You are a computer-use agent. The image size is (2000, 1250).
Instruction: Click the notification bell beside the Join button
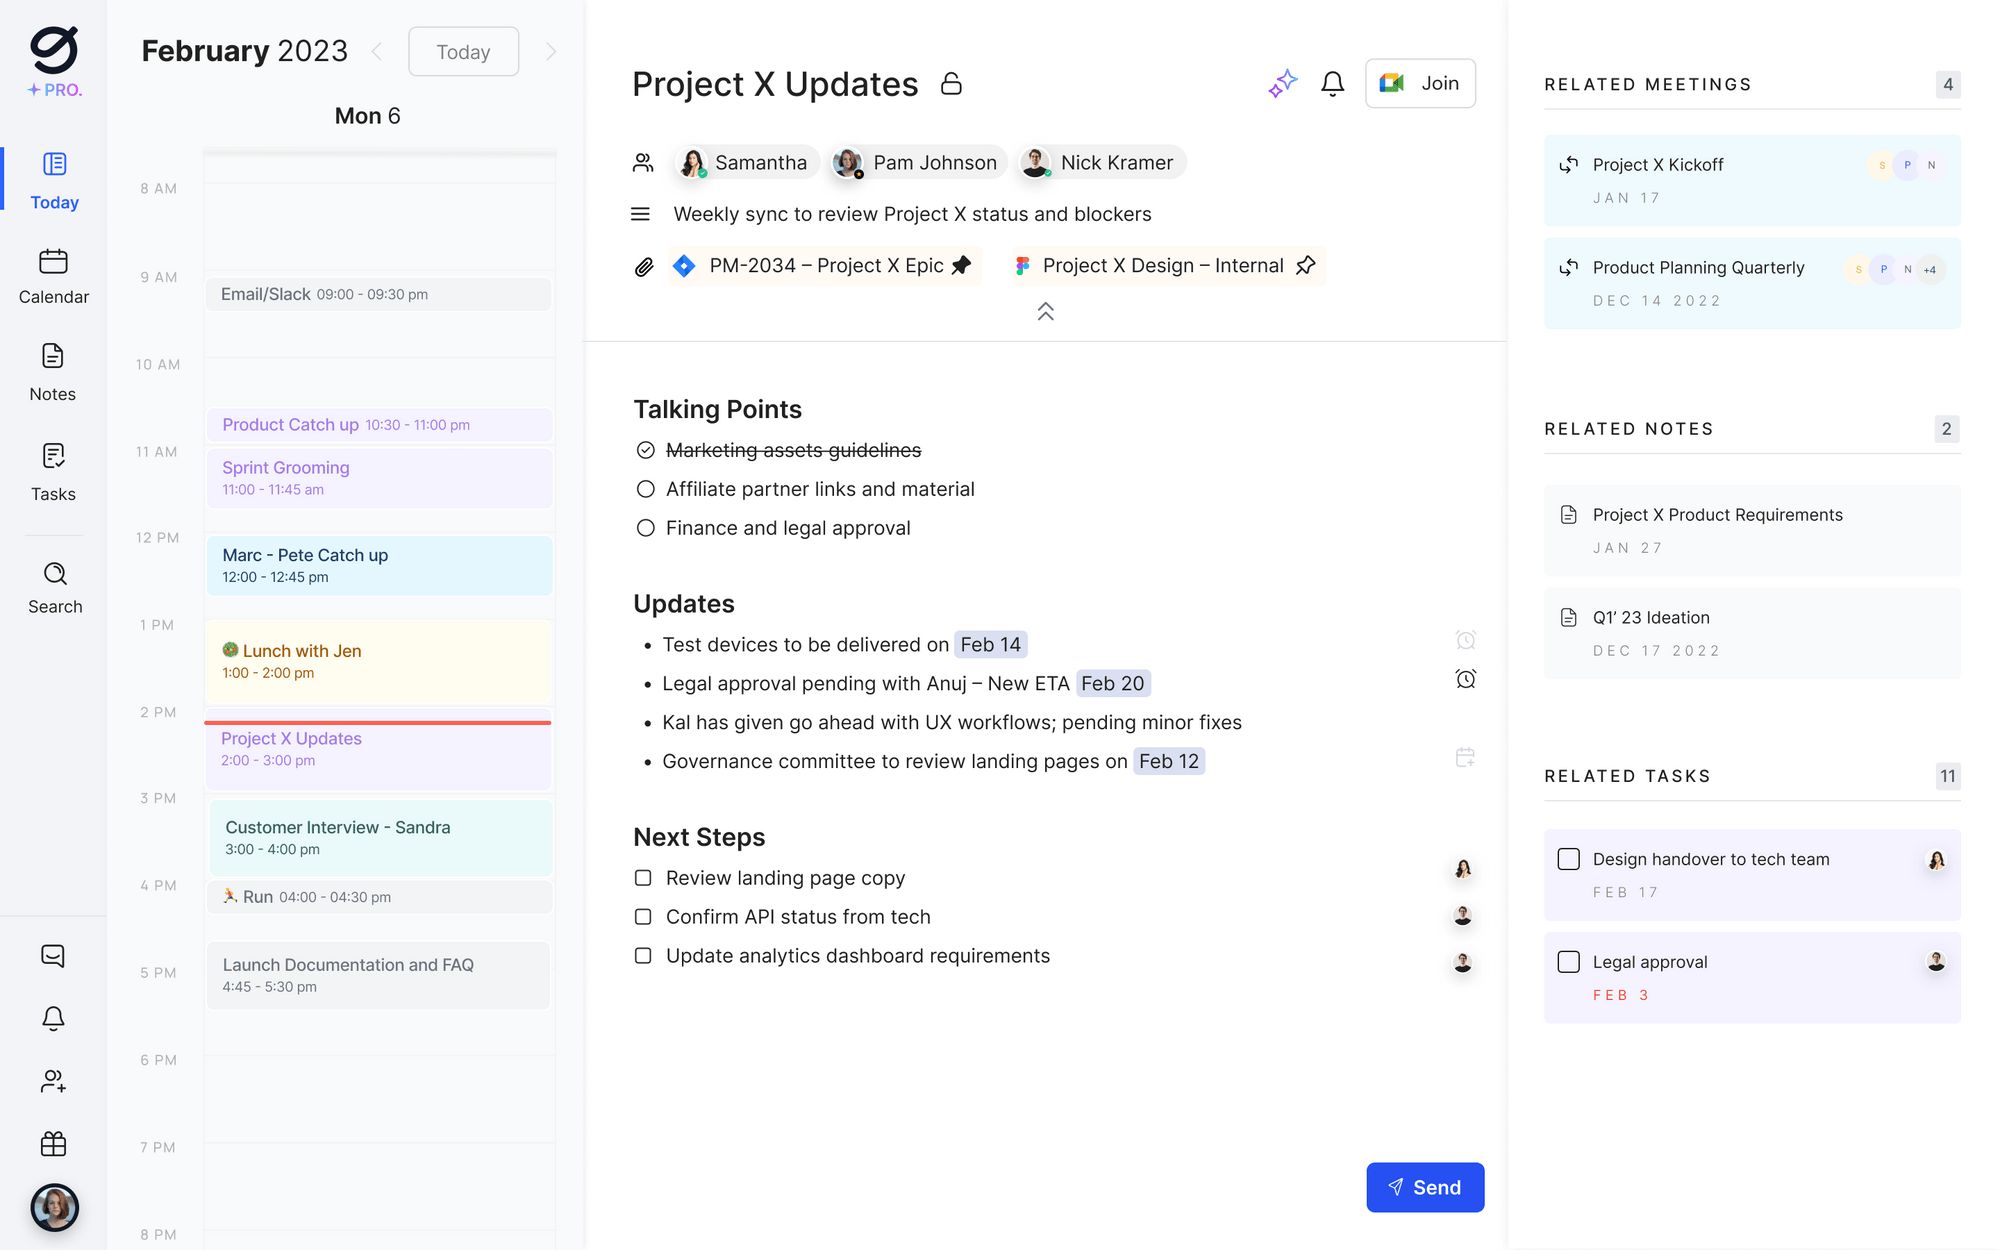(x=1331, y=83)
